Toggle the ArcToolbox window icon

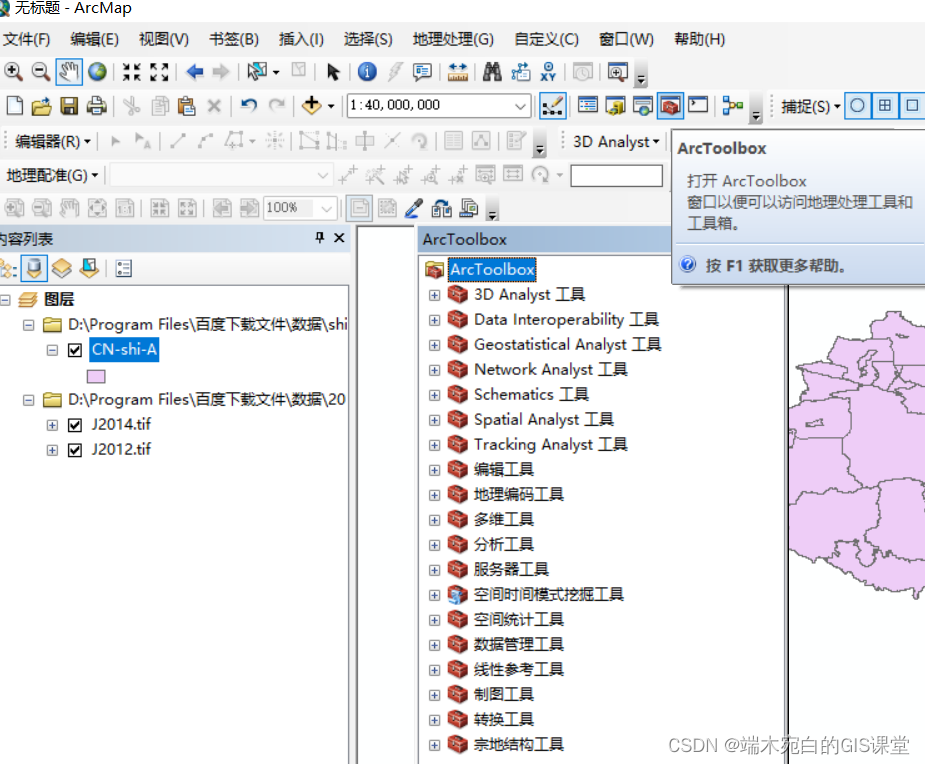point(671,106)
